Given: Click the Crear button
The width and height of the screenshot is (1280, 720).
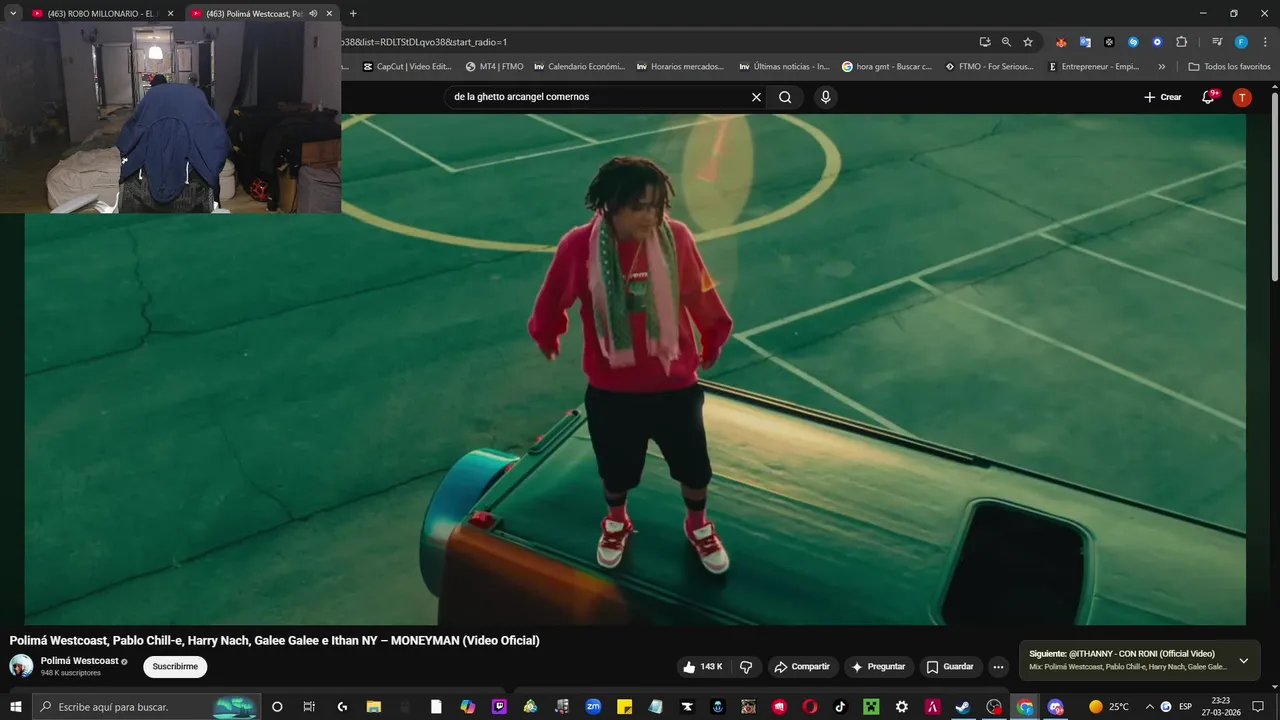Looking at the screenshot, I should click(1163, 97).
